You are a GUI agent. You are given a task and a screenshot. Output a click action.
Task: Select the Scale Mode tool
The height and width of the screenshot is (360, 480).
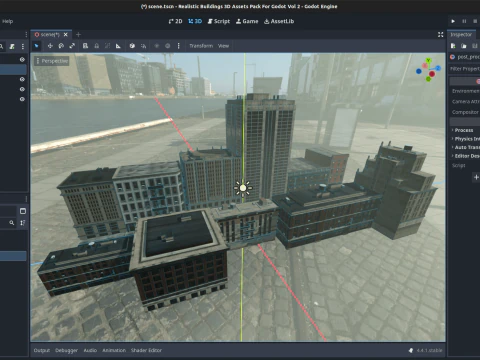coord(72,46)
